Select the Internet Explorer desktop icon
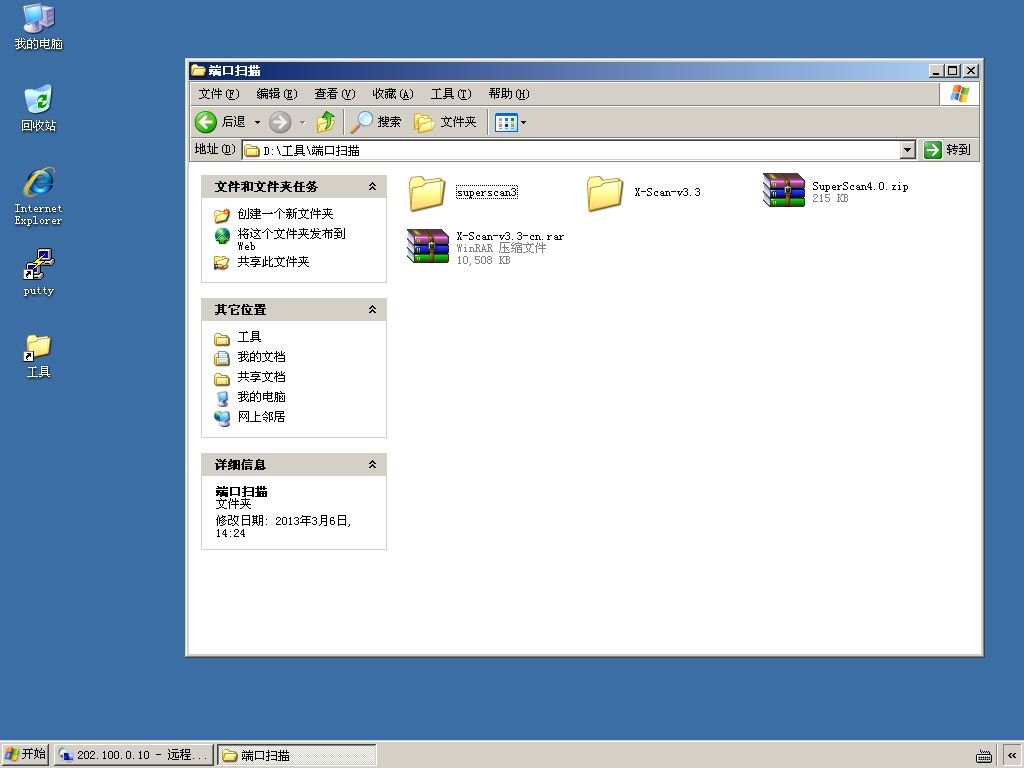This screenshot has width=1024, height=768. pyautogui.click(x=39, y=196)
